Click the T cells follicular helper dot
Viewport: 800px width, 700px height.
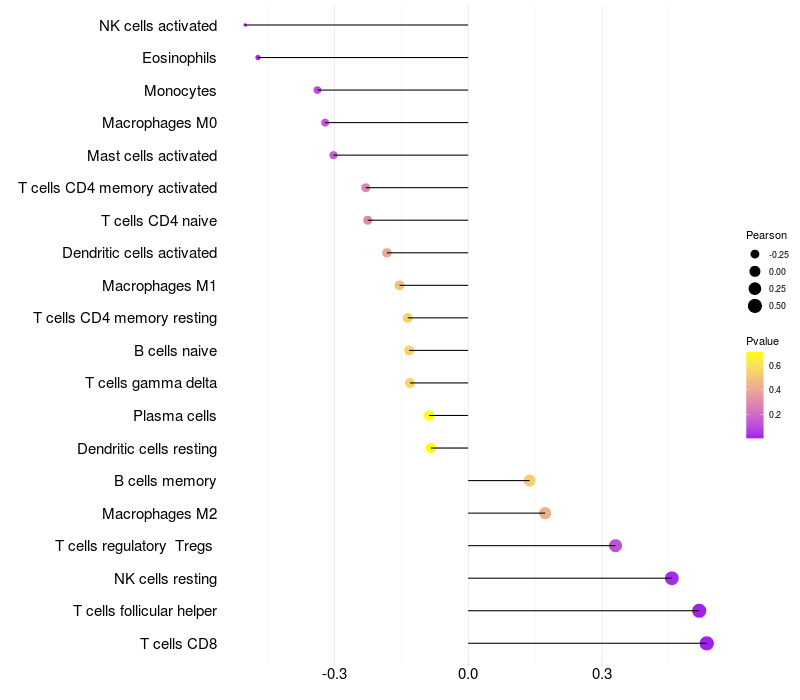pos(699,611)
